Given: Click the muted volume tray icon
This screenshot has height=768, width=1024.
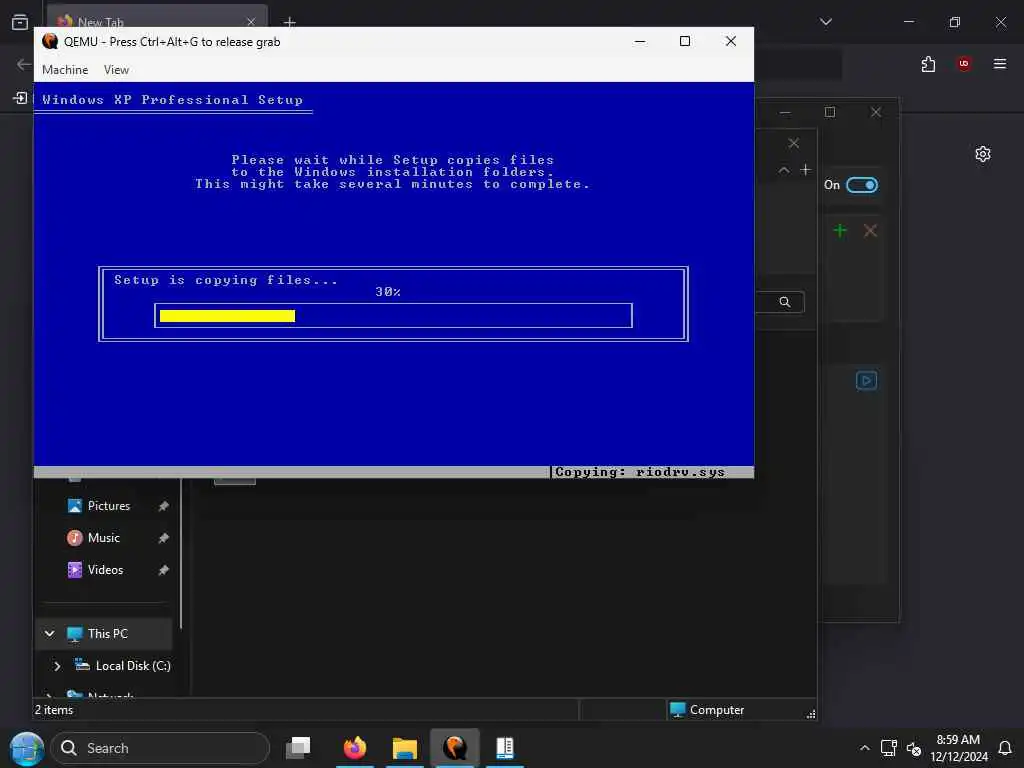Looking at the screenshot, I should pyautogui.click(x=914, y=748).
